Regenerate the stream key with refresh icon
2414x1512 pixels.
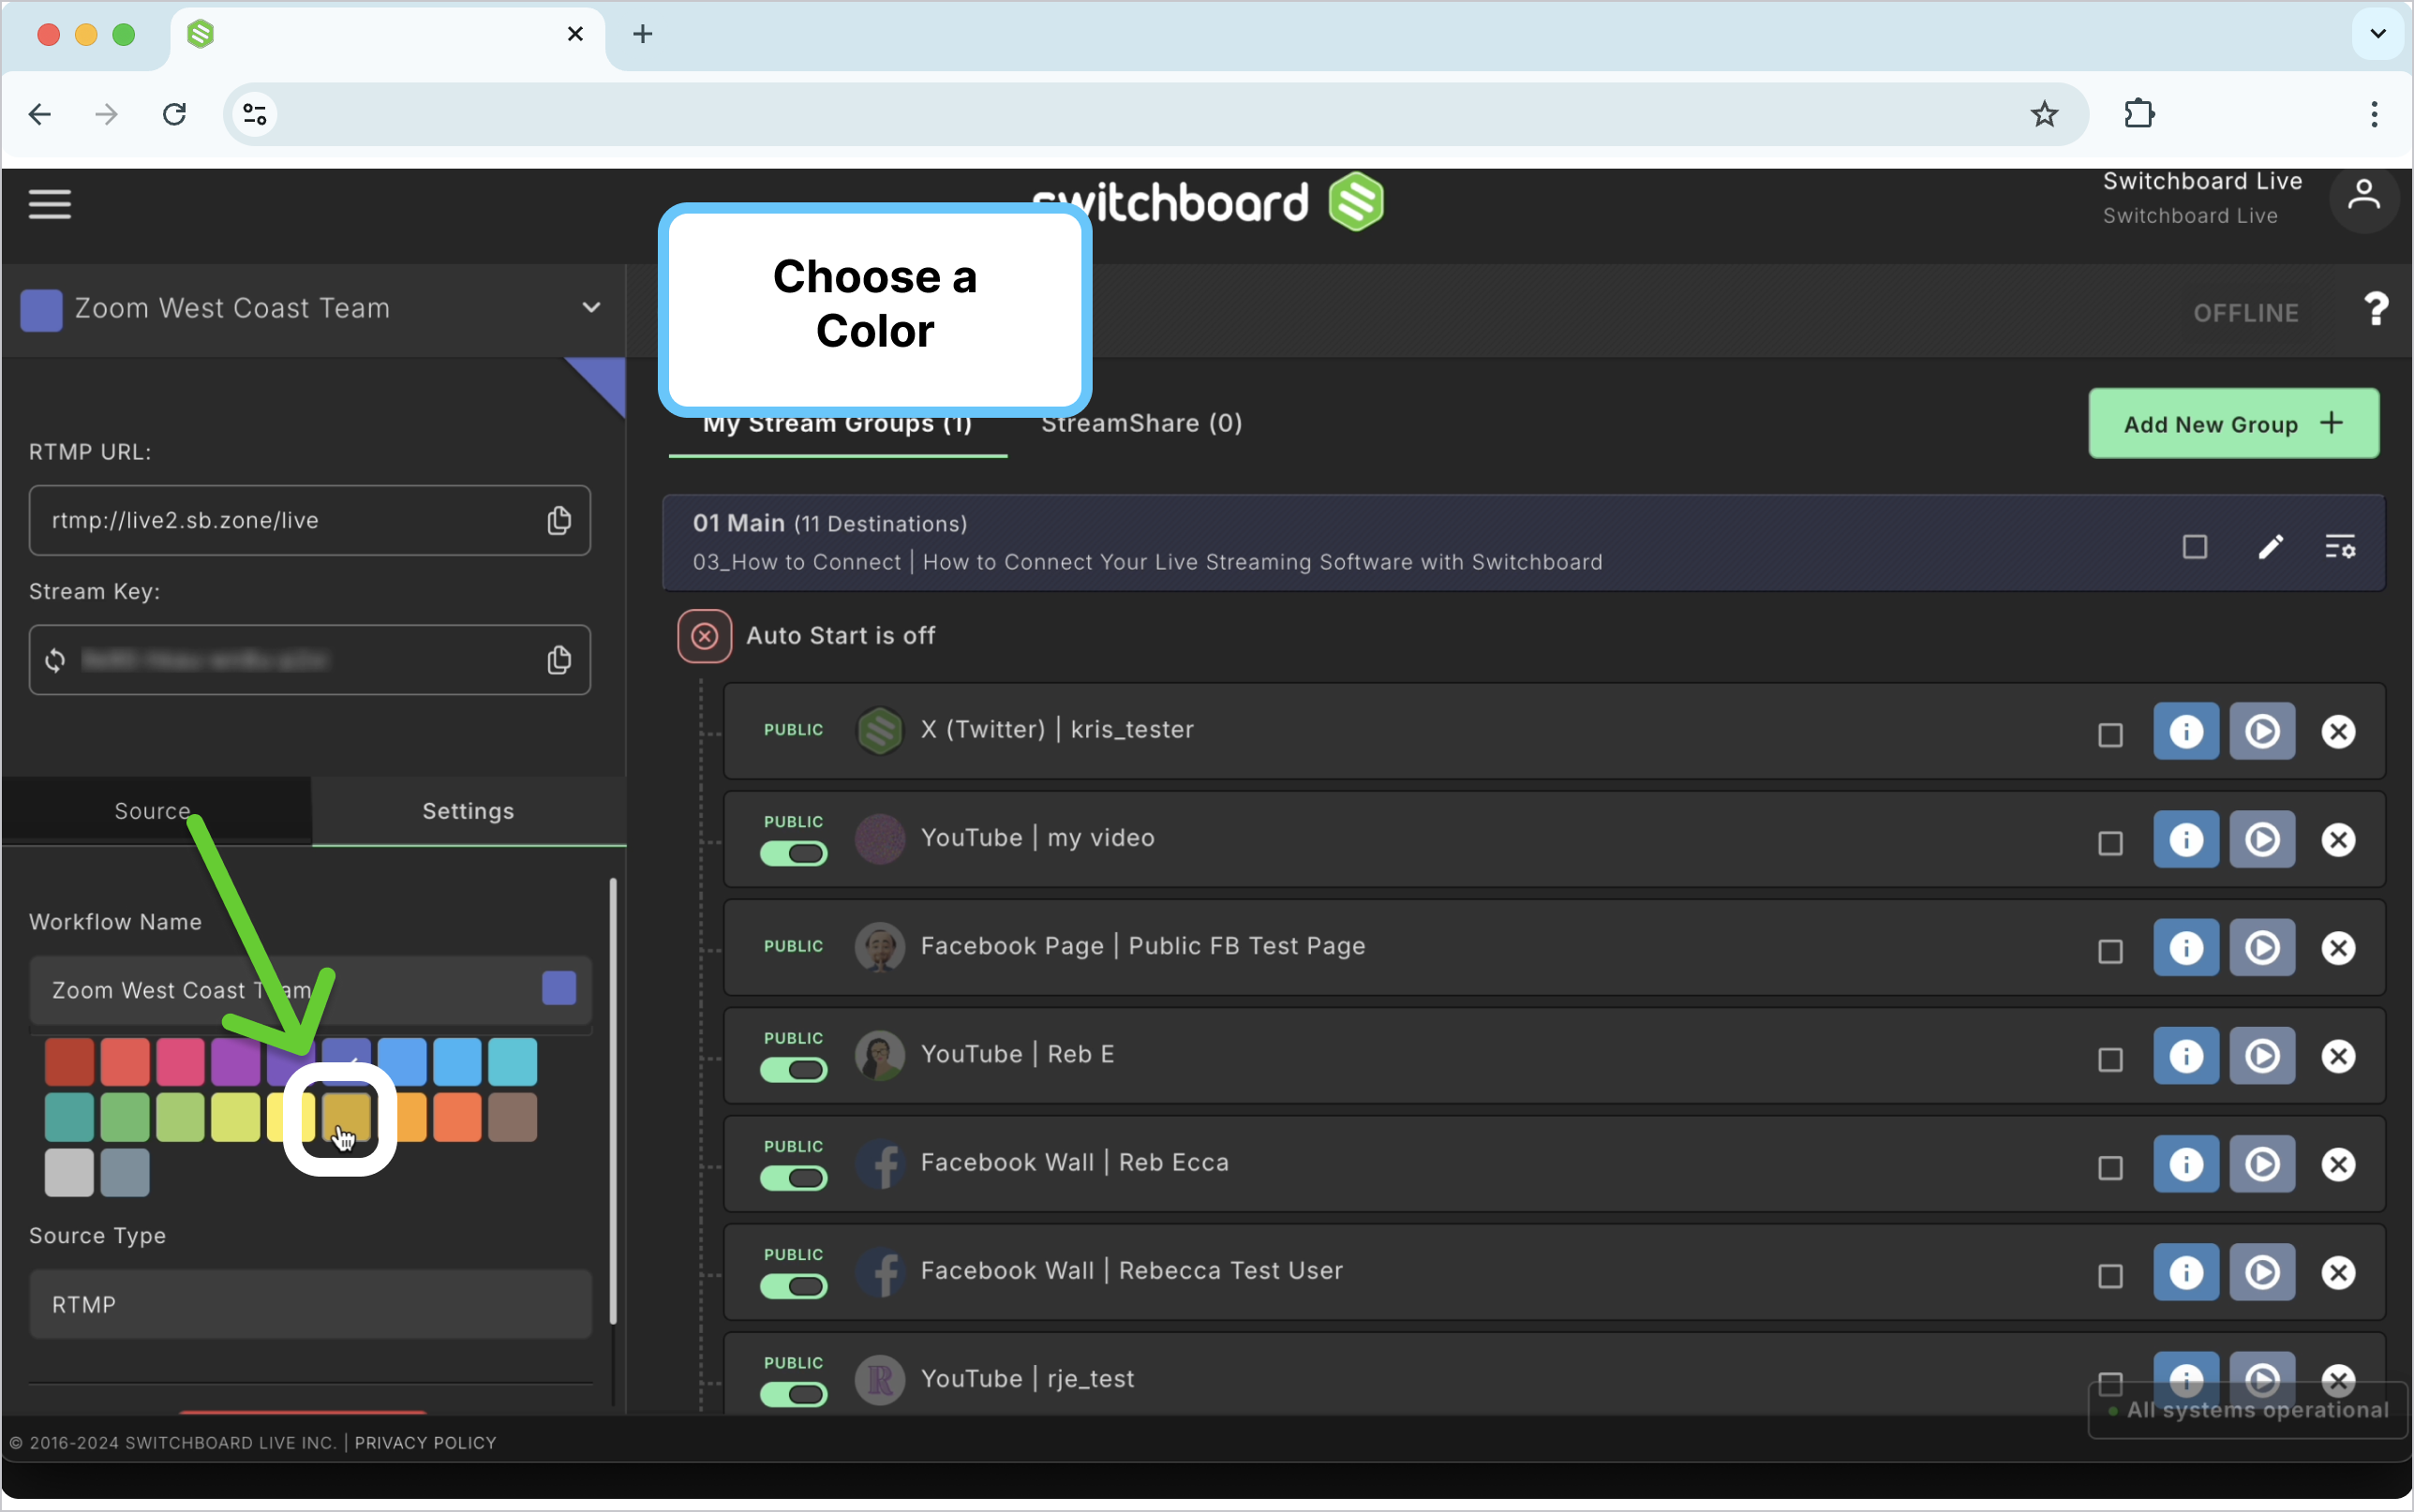(55, 660)
